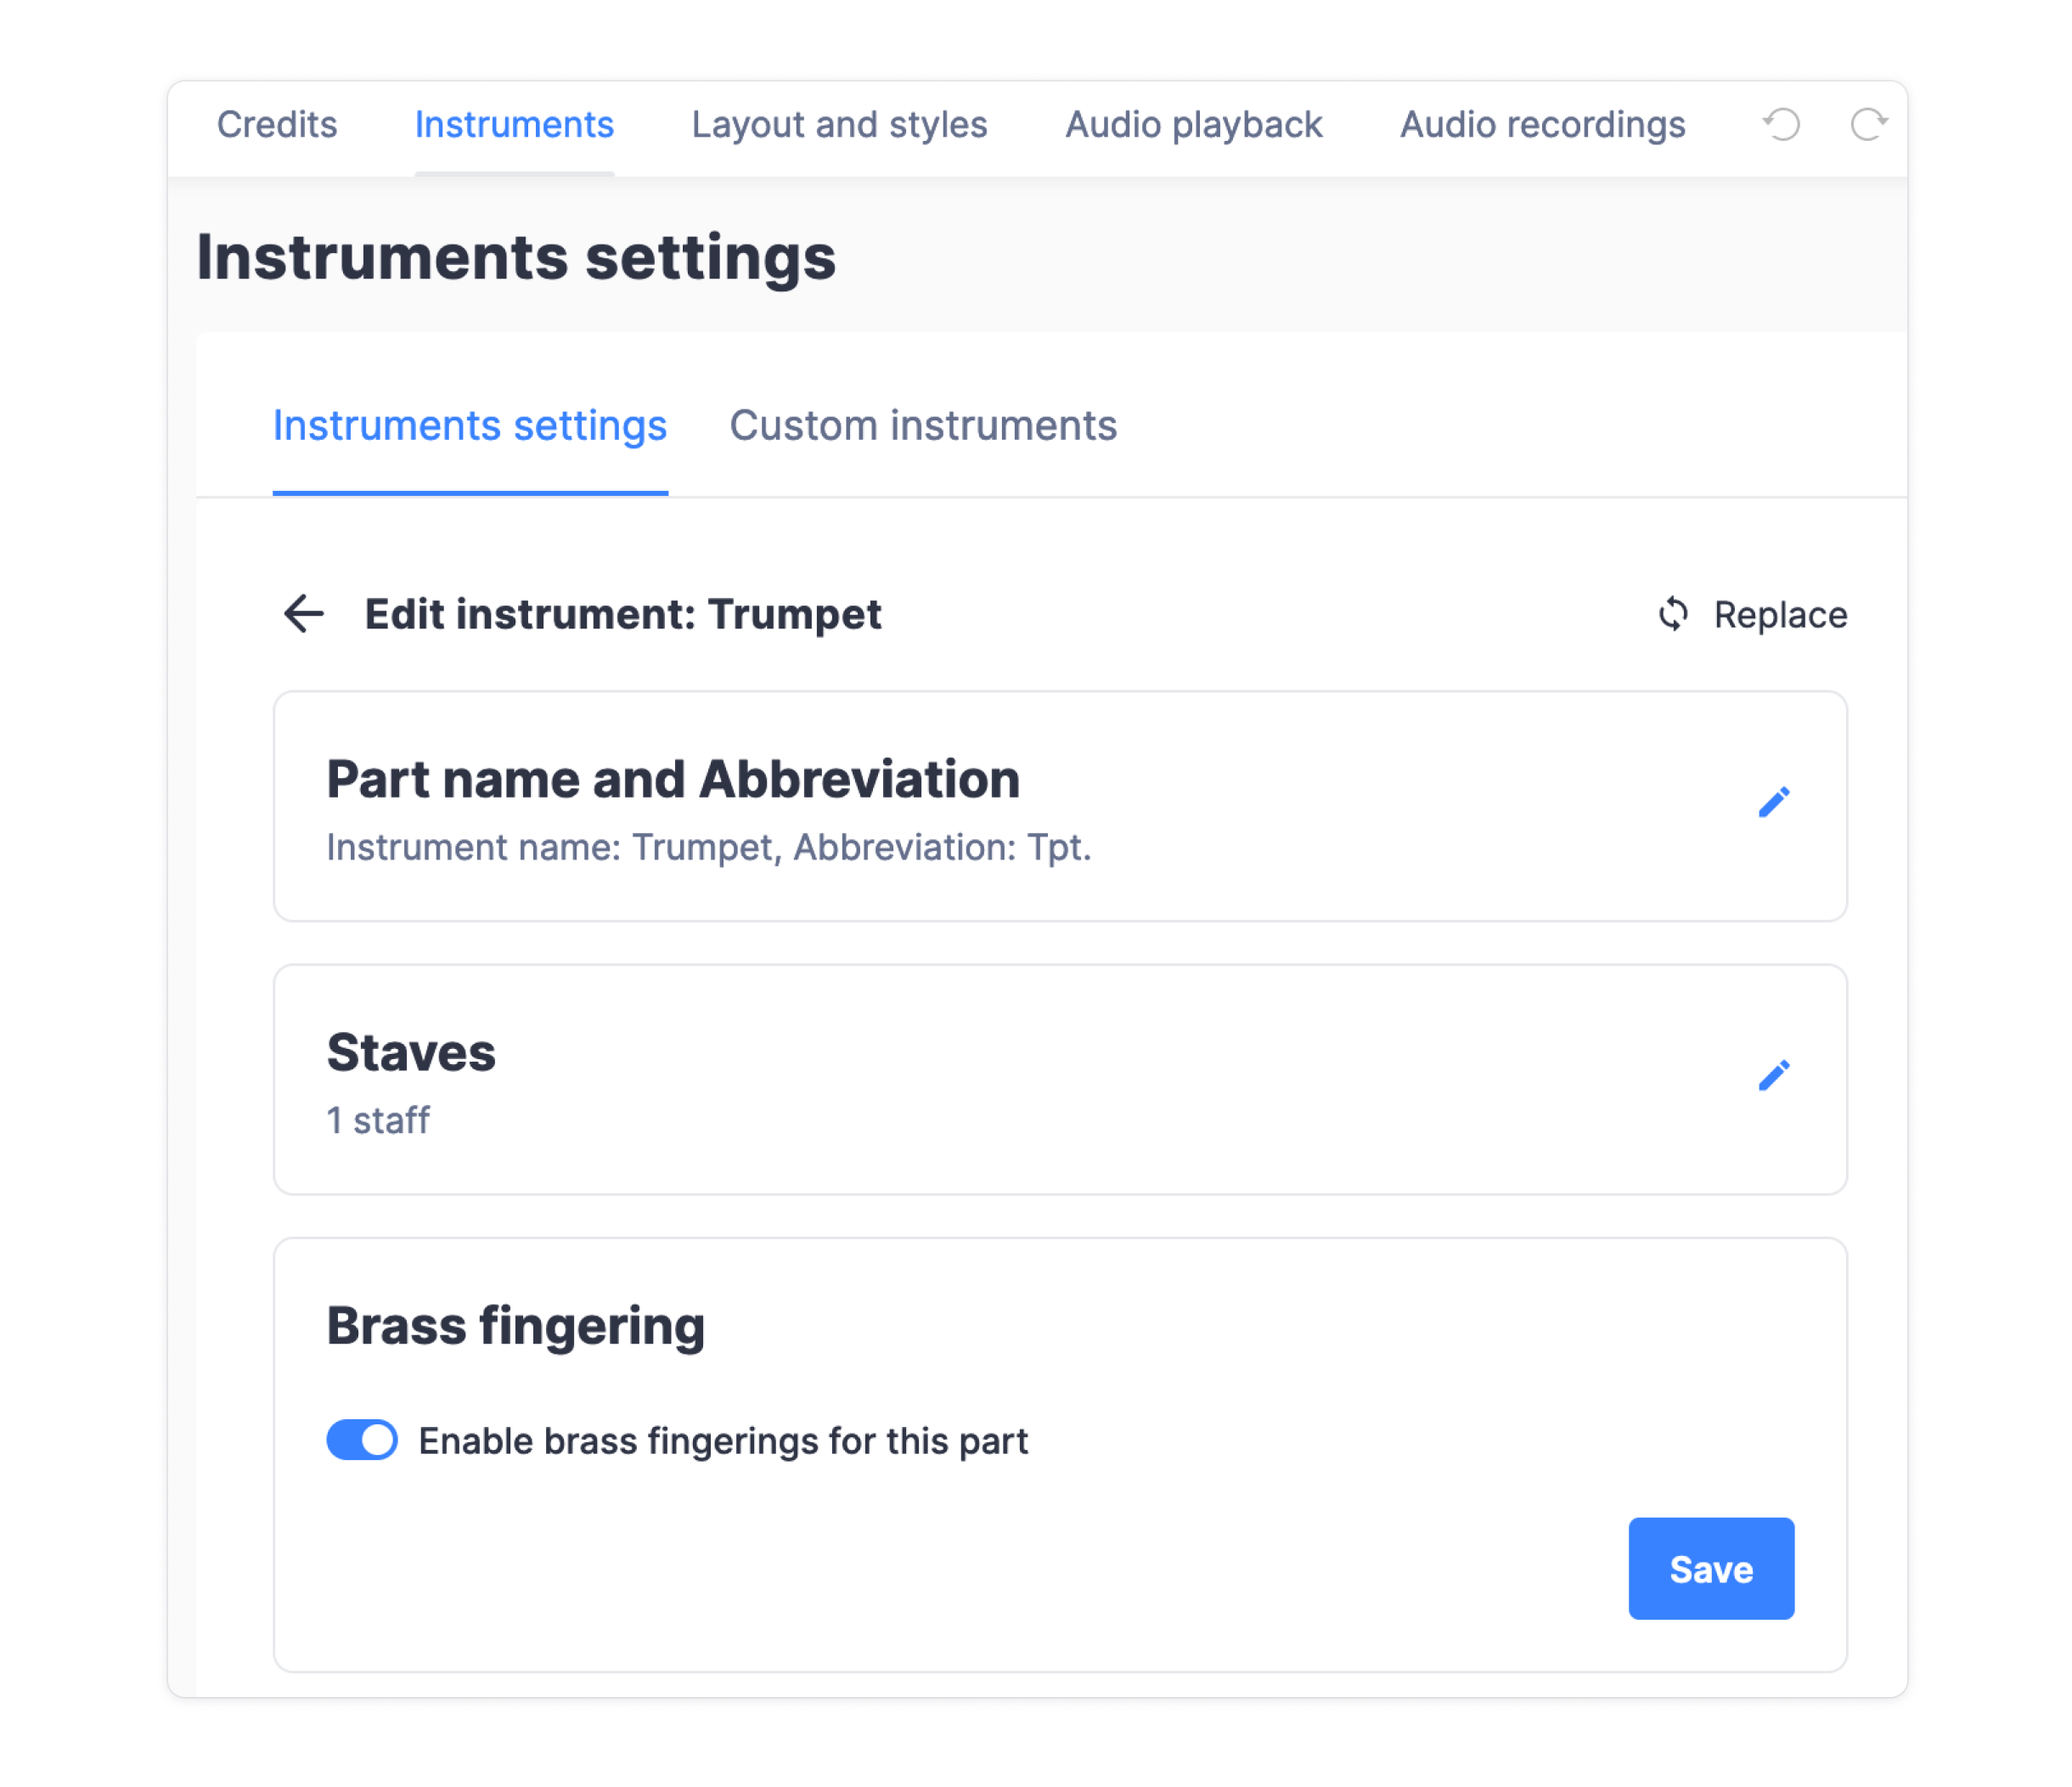Click the Edit instrument: Trumpet heading
Screen dimensions: 2072x1787
[623, 614]
